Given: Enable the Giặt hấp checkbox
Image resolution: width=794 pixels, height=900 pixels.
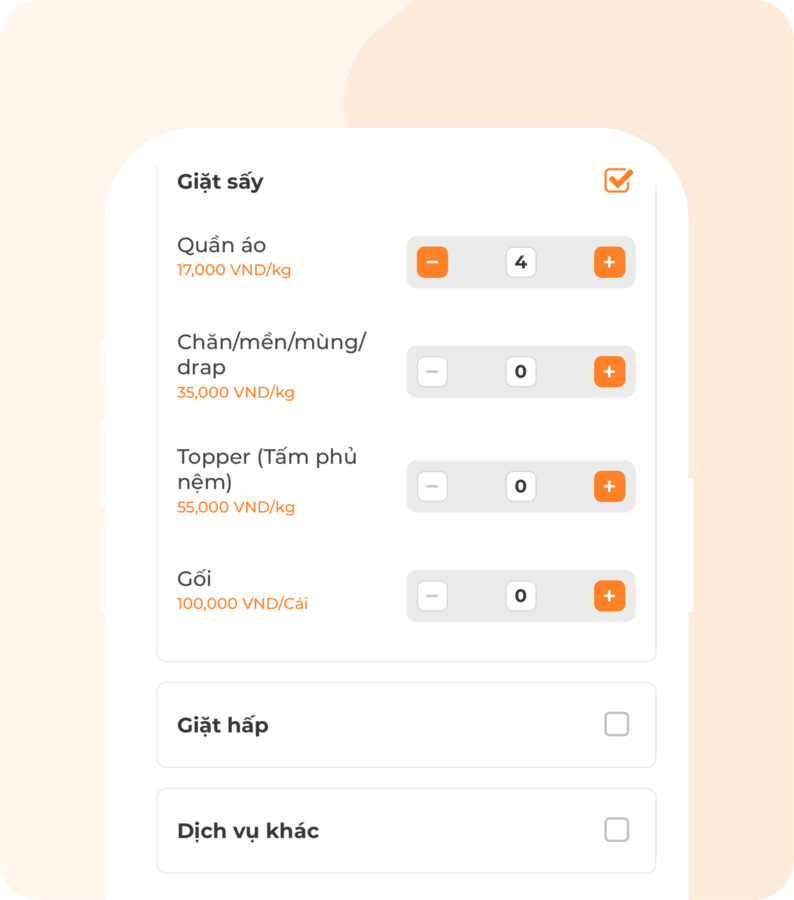Looking at the screenshot, I should pyautogui.click(x=617, y=724).
